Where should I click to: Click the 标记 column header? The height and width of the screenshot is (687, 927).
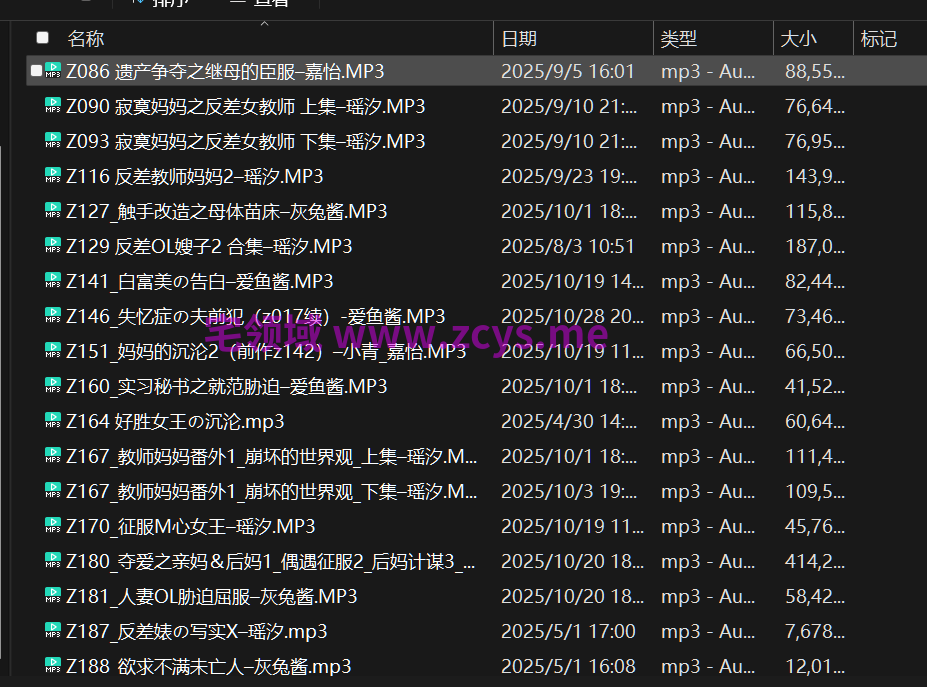click(x=879, y=38)
